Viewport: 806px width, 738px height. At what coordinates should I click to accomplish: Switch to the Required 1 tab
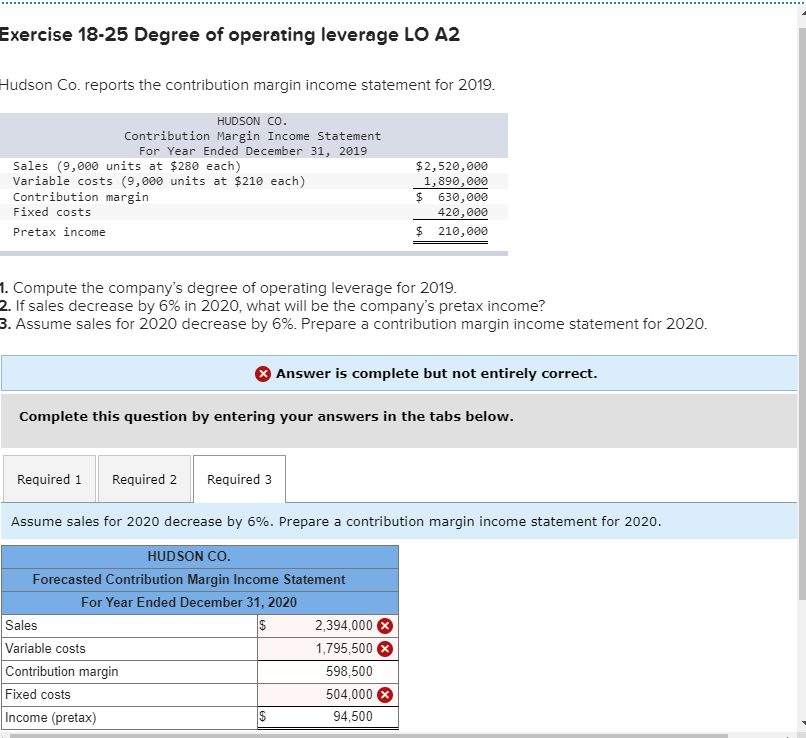click(49, 478)
